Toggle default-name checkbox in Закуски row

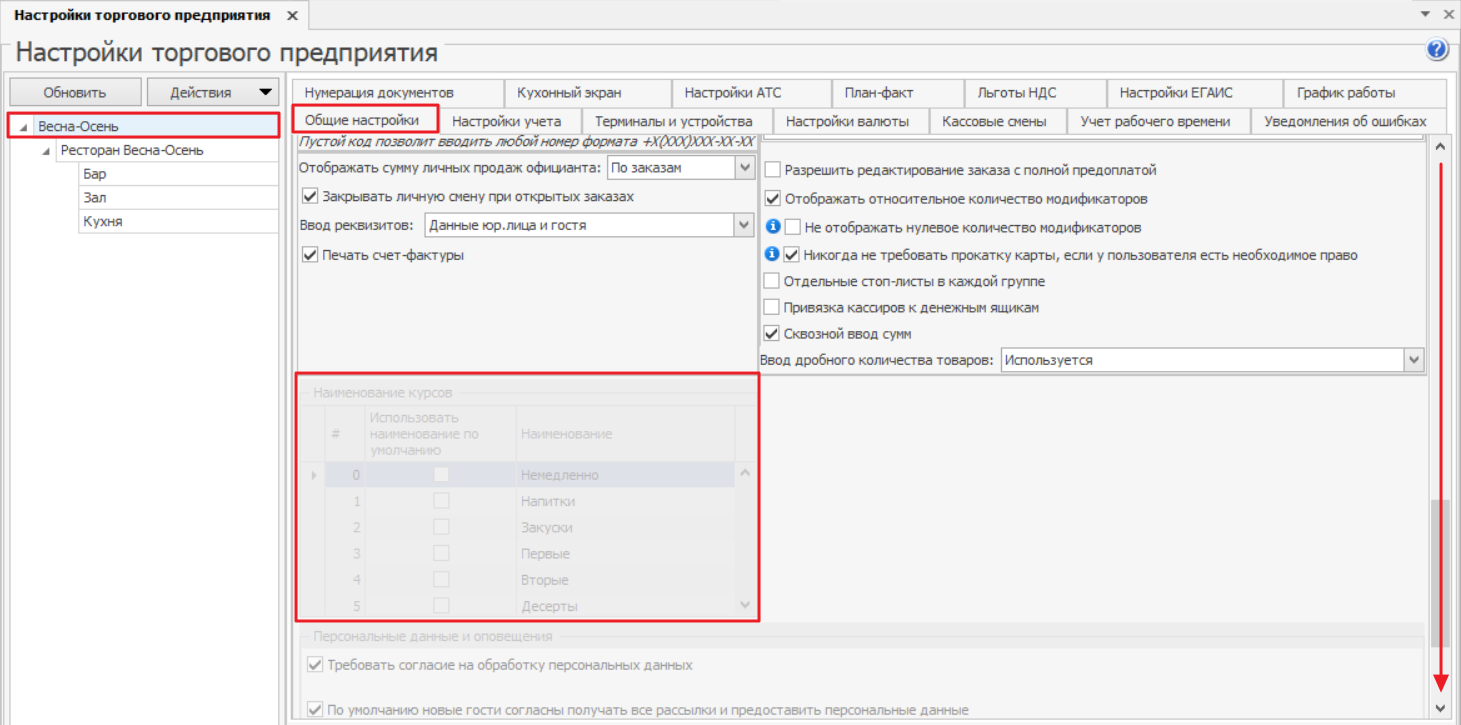(440, 526)
